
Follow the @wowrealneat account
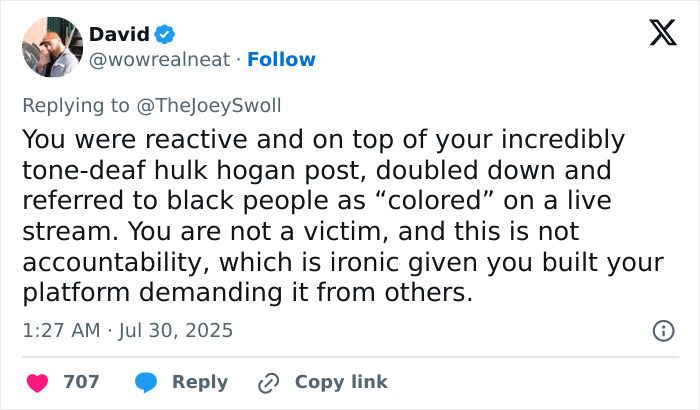click(x=281, y=60)
